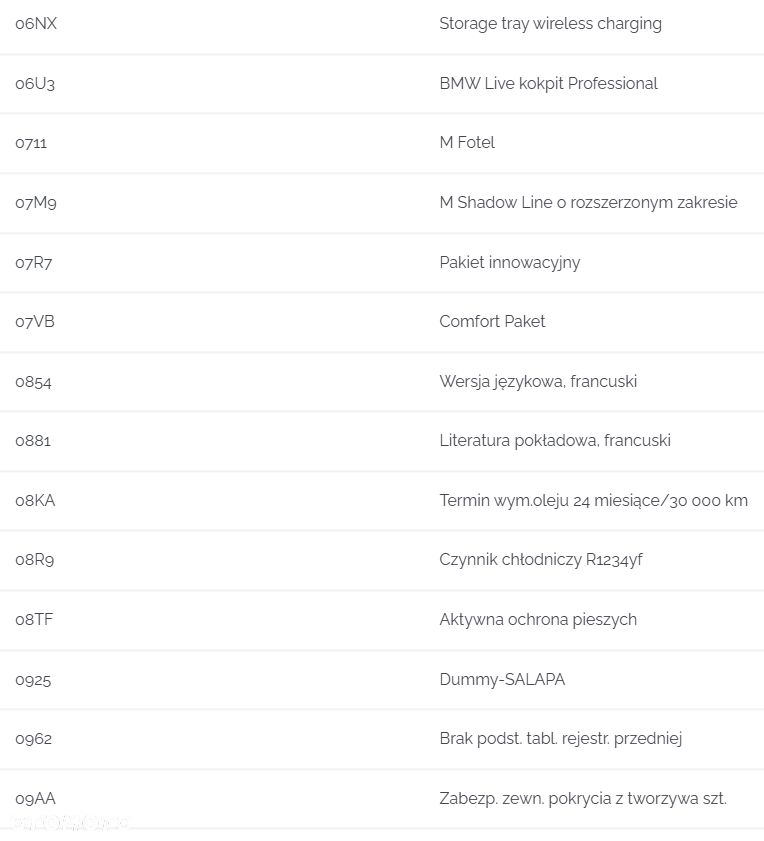Select the 06NX option code
This screenshot has width=764, height=841.
point(36,24)
